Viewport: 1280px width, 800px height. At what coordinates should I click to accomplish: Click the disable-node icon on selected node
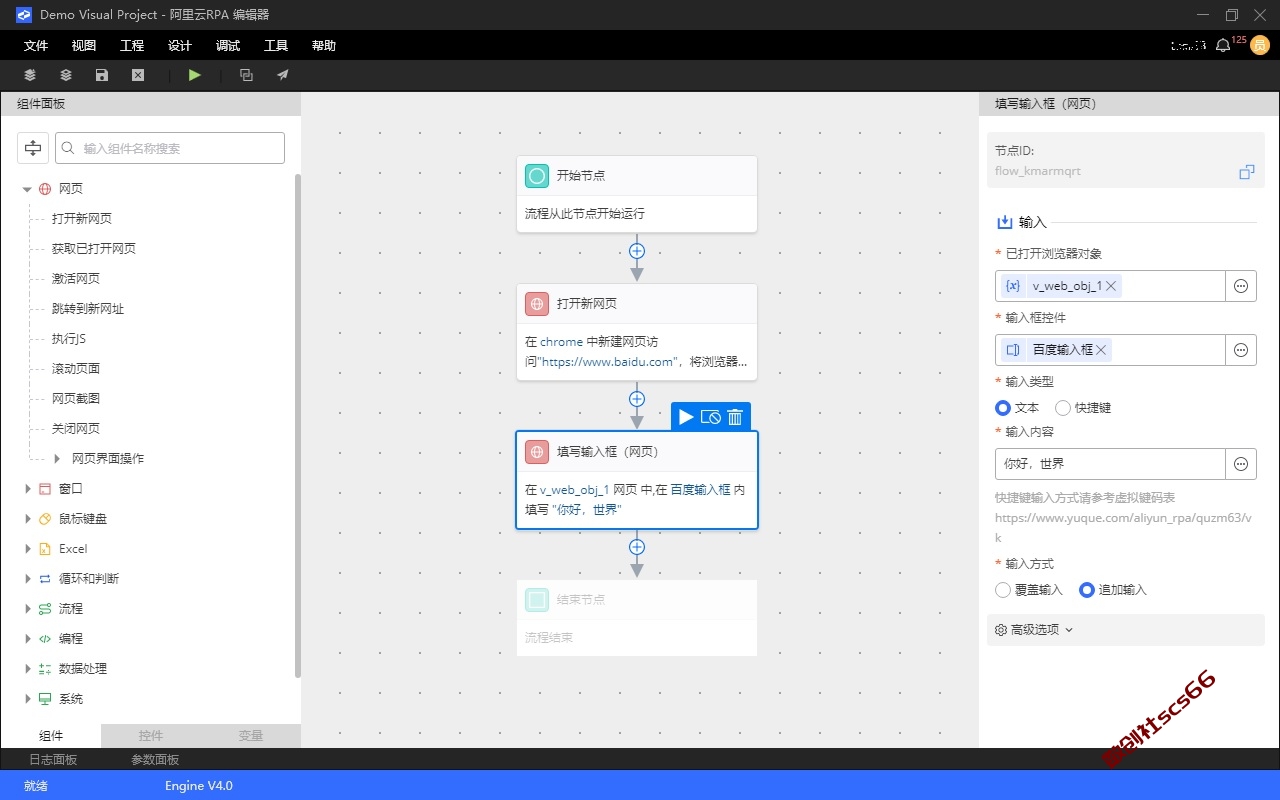pyautogui.click(x=711, y=417)
